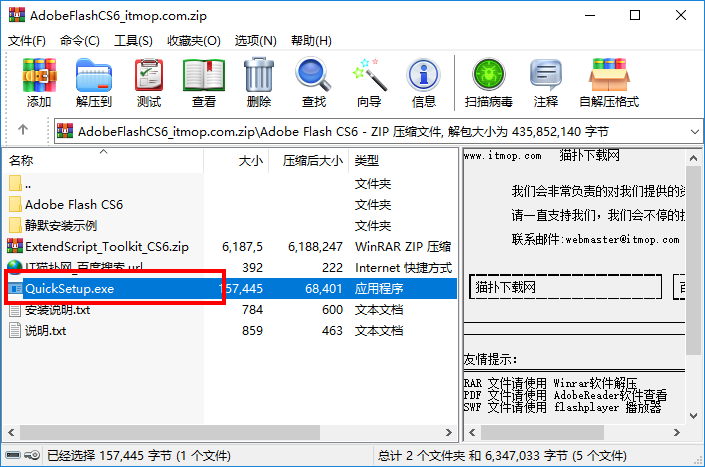The image size is (705, 467).
Task: Sort by the 大小 column header
Action: coord(236,160)
